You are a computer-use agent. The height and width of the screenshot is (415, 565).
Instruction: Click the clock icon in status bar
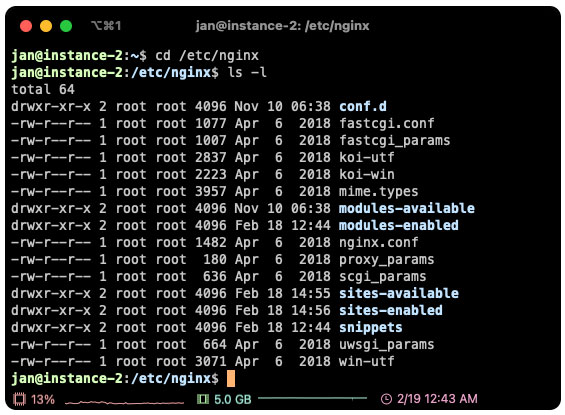click(x=386, y=399)
